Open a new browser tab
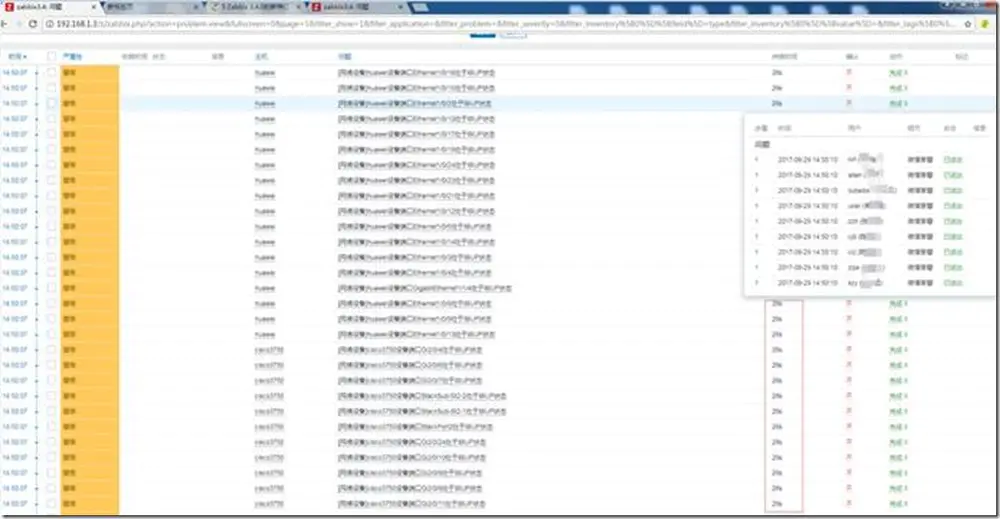Viewport: 1000px width, 519px height. coord(421,7)
